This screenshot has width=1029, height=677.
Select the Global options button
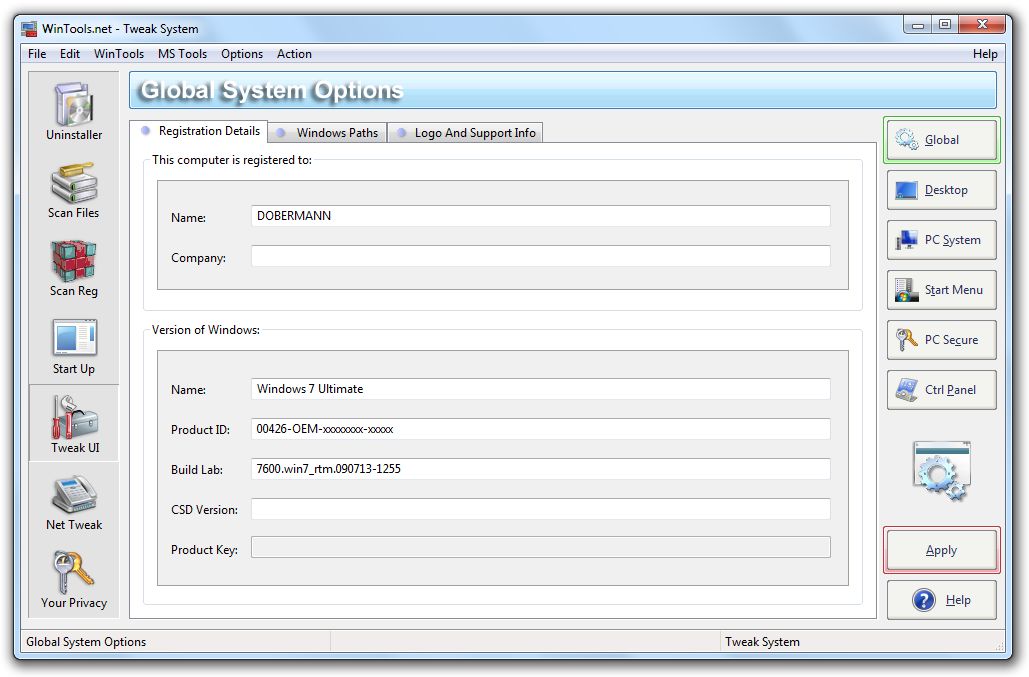point(942,140)
